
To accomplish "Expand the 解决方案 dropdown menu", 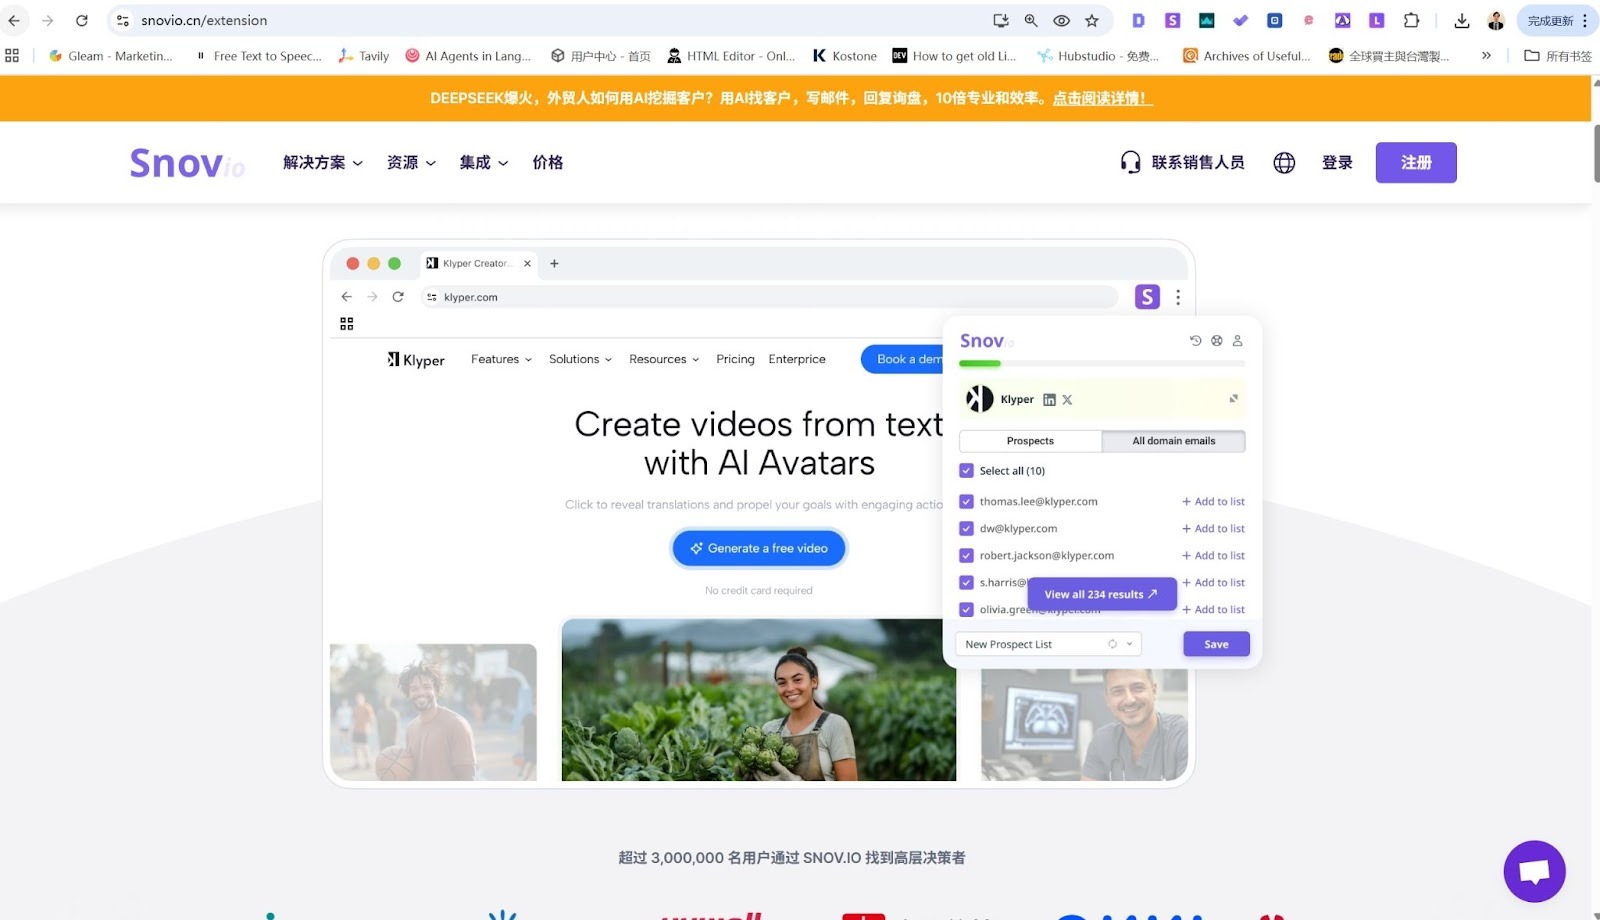I will click(x=322, y=163).
